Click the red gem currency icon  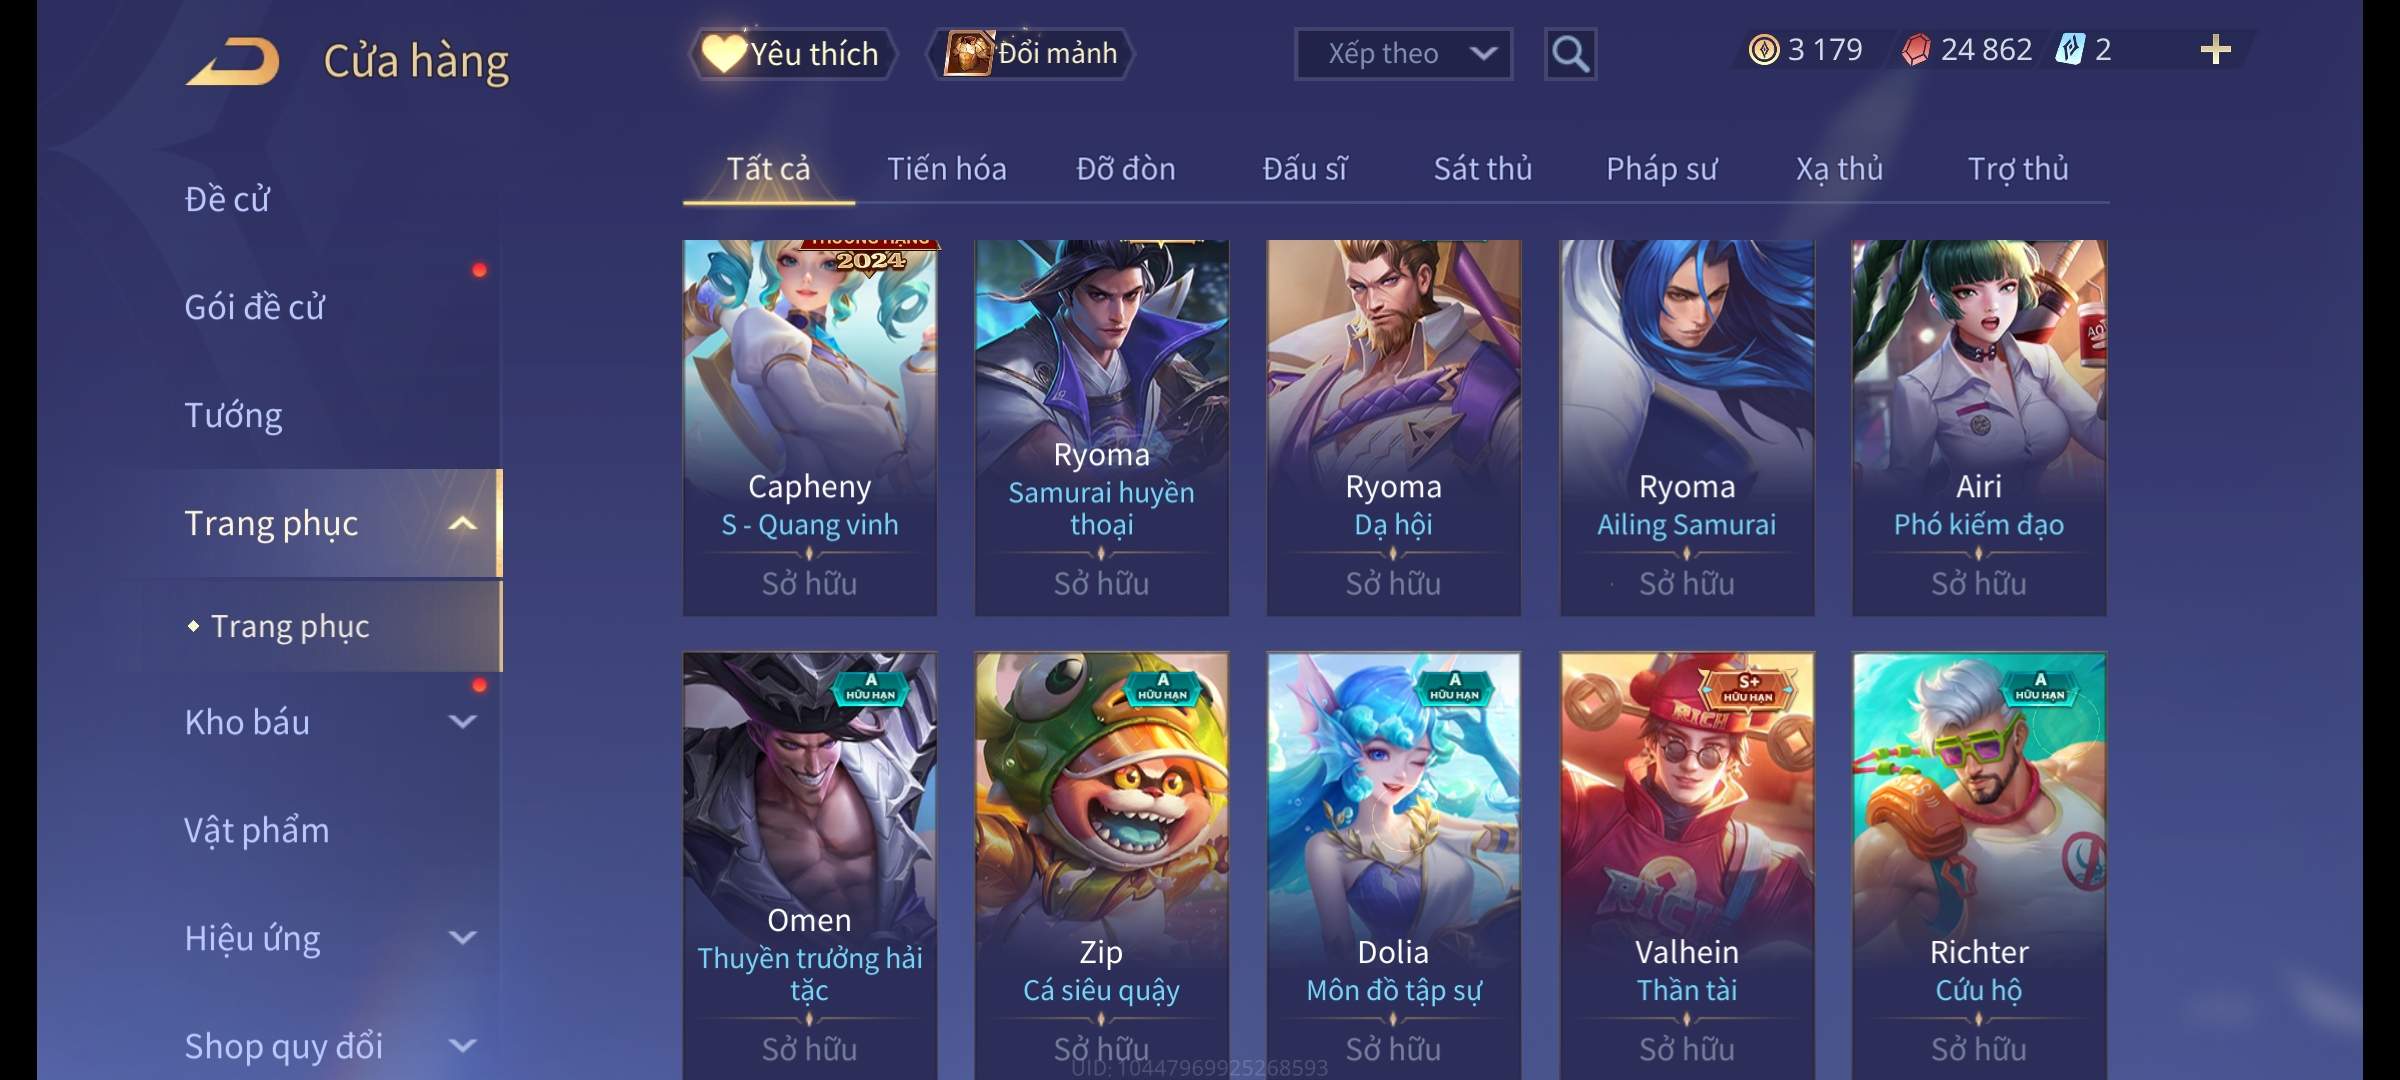1915,50
